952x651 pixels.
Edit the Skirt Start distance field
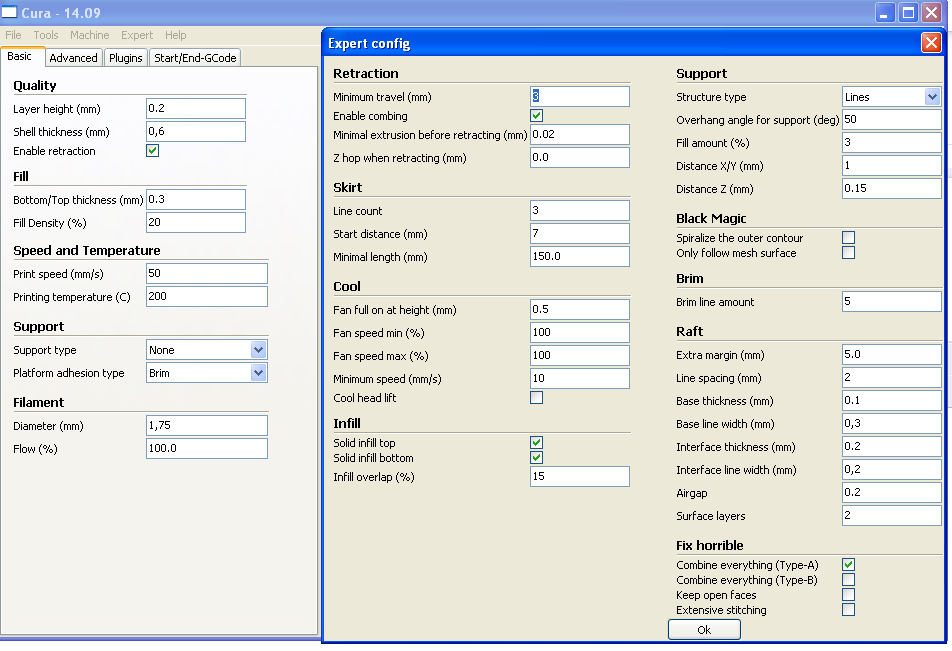click(x=580, y=234)
